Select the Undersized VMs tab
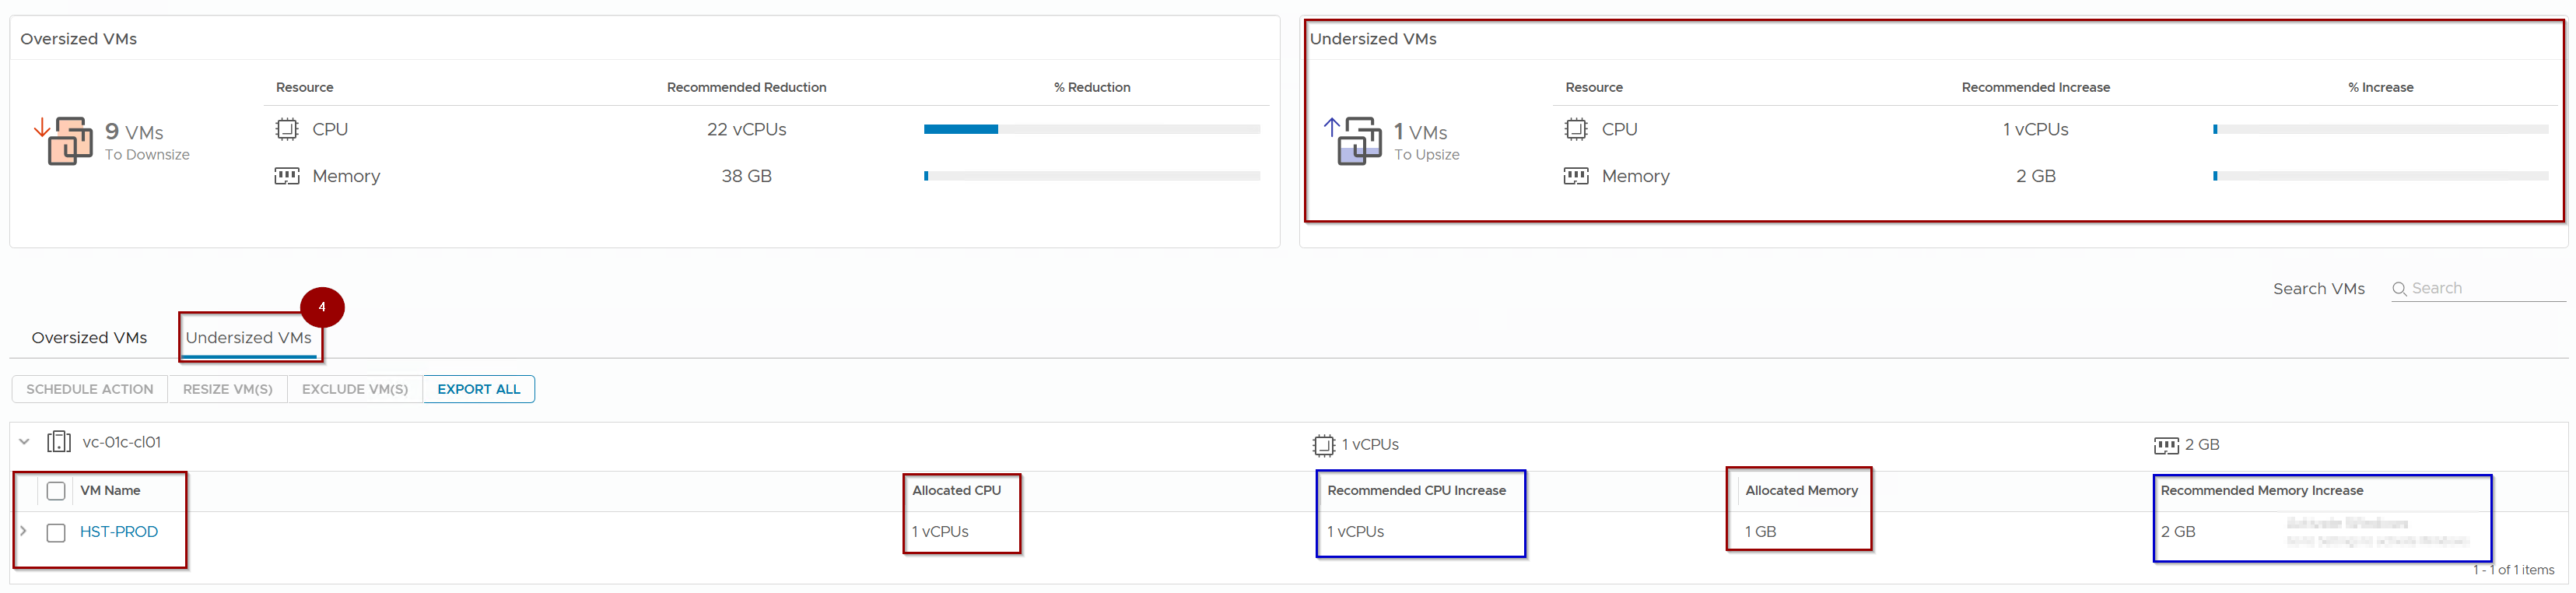The image size is (2576, 593). 248,338
